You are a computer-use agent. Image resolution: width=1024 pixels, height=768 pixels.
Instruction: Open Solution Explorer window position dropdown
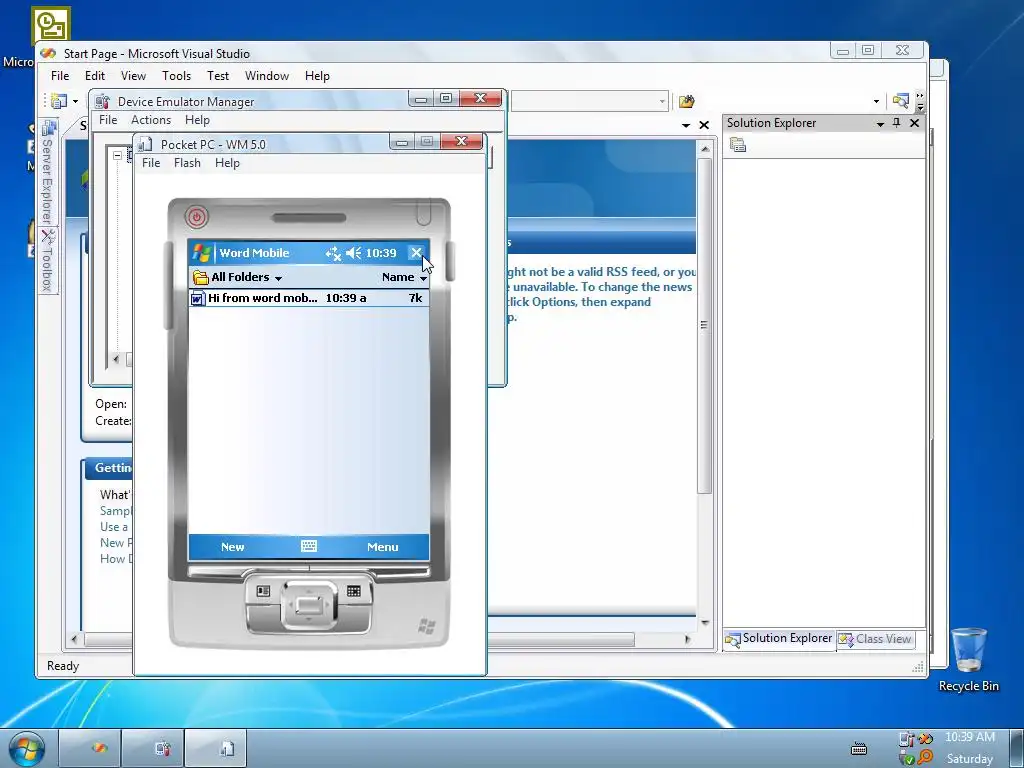[x=880, y=123]
